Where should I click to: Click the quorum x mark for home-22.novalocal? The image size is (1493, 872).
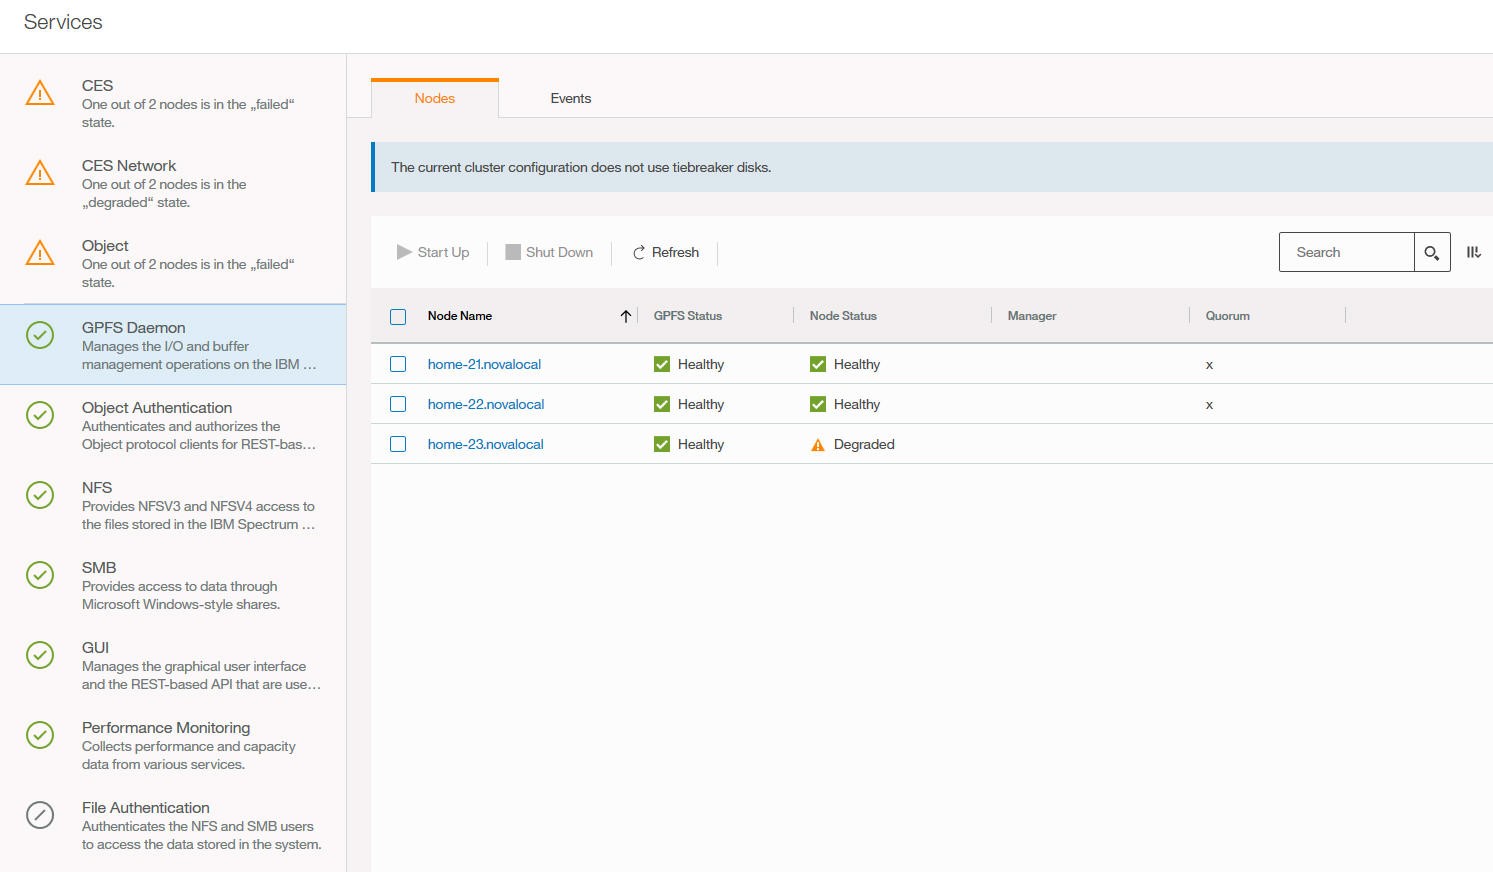pos(1209,405)
